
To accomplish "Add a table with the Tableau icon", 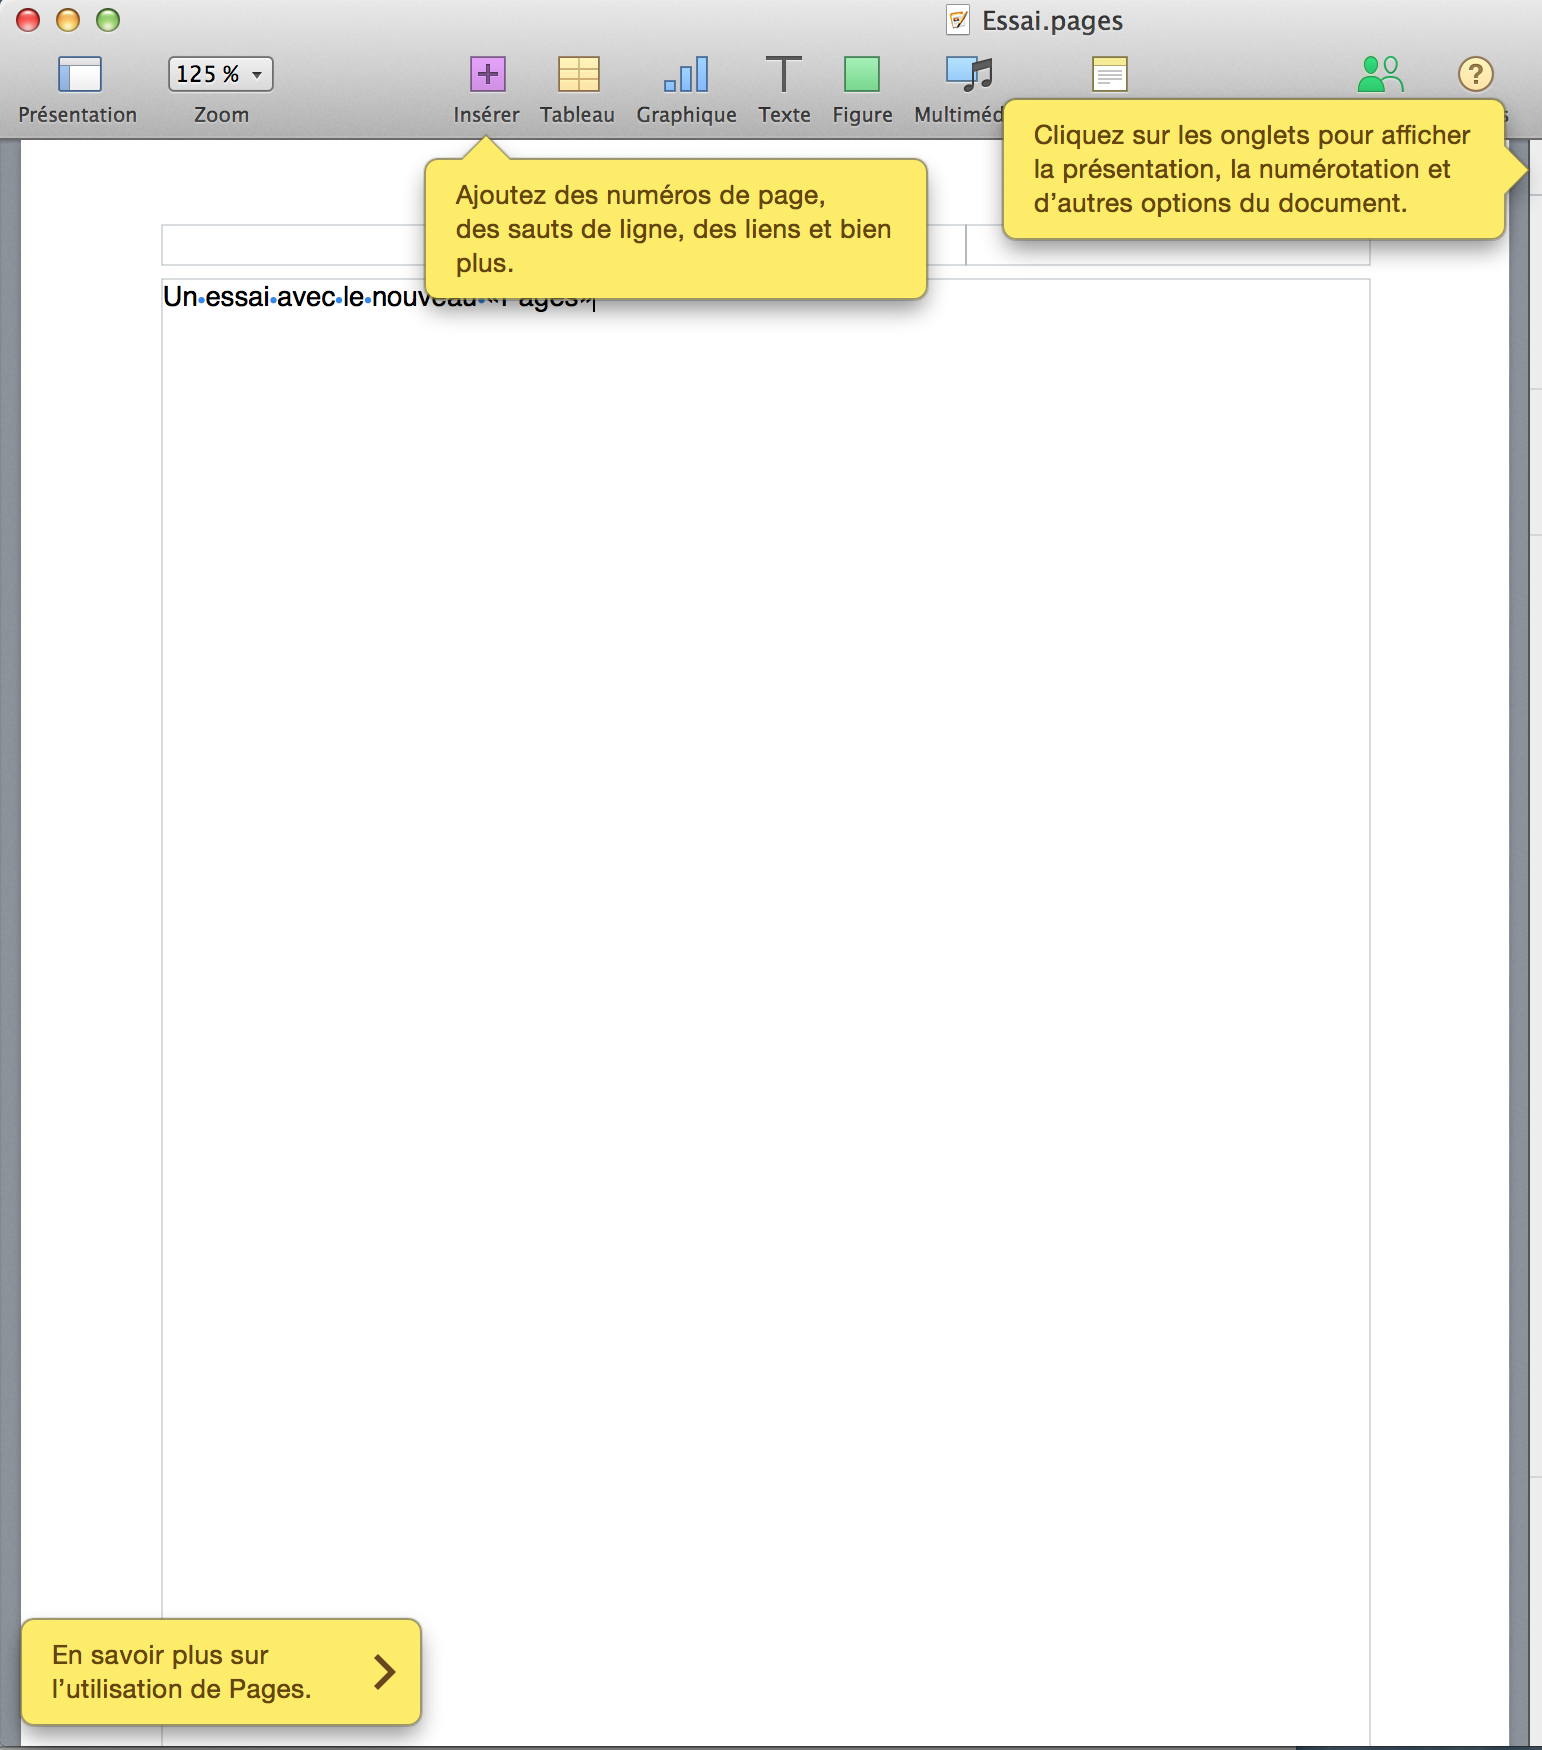I will point(577,75).
